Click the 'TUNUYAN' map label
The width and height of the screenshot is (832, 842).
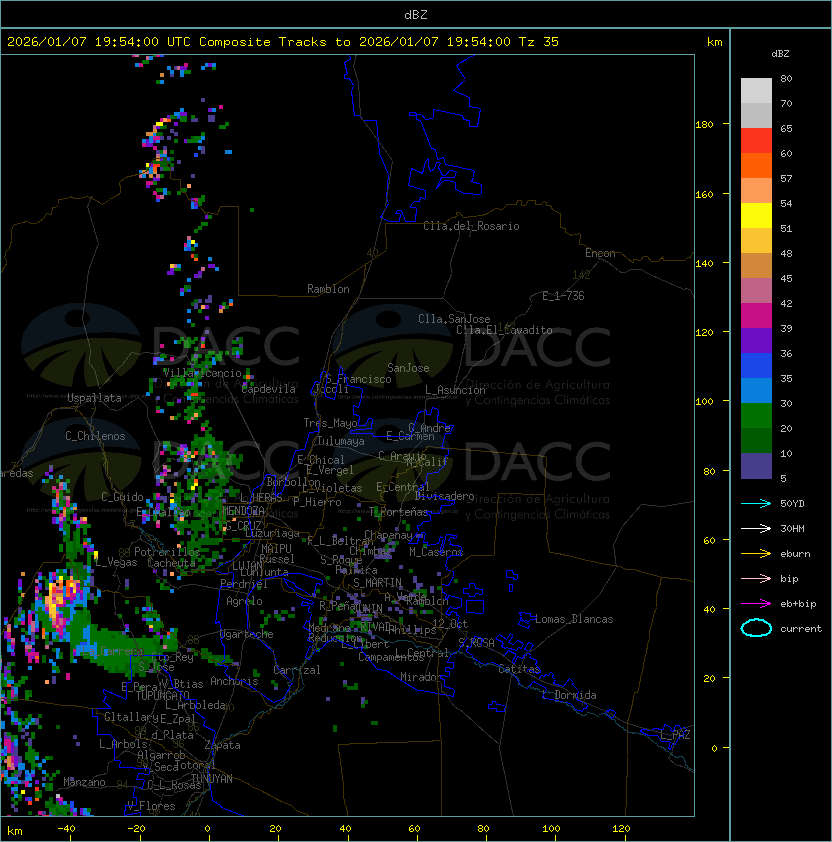click(x=212, y=779)
